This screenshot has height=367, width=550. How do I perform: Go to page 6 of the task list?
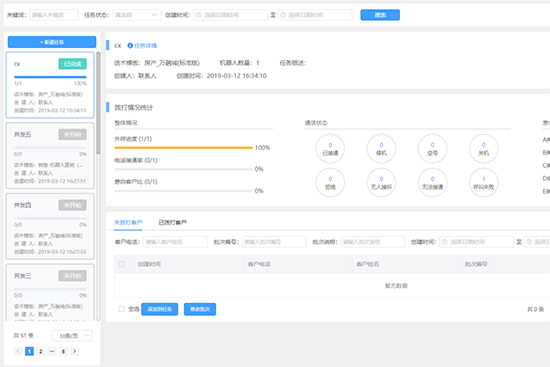tap(63, 351)
